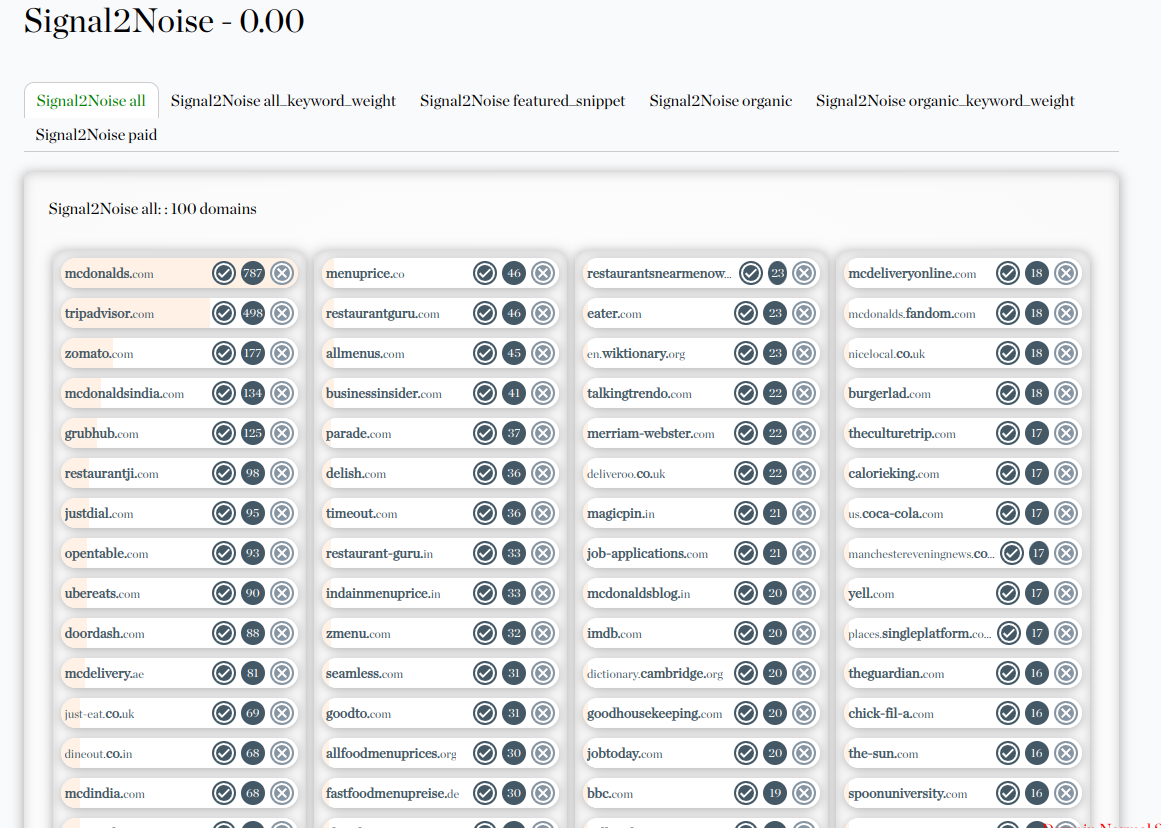Remove mcdonalds.com using the X icon
The height and width of the screenshot is (828, 1161).
[x=282, y=273]
